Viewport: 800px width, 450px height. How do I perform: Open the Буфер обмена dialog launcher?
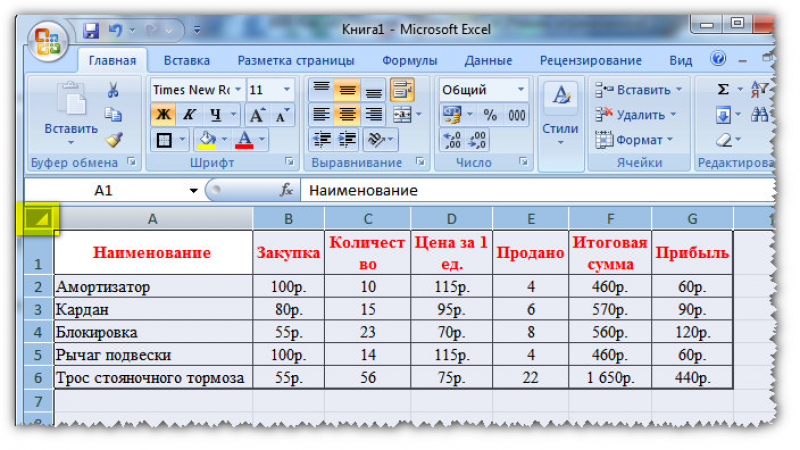(132, 162)
